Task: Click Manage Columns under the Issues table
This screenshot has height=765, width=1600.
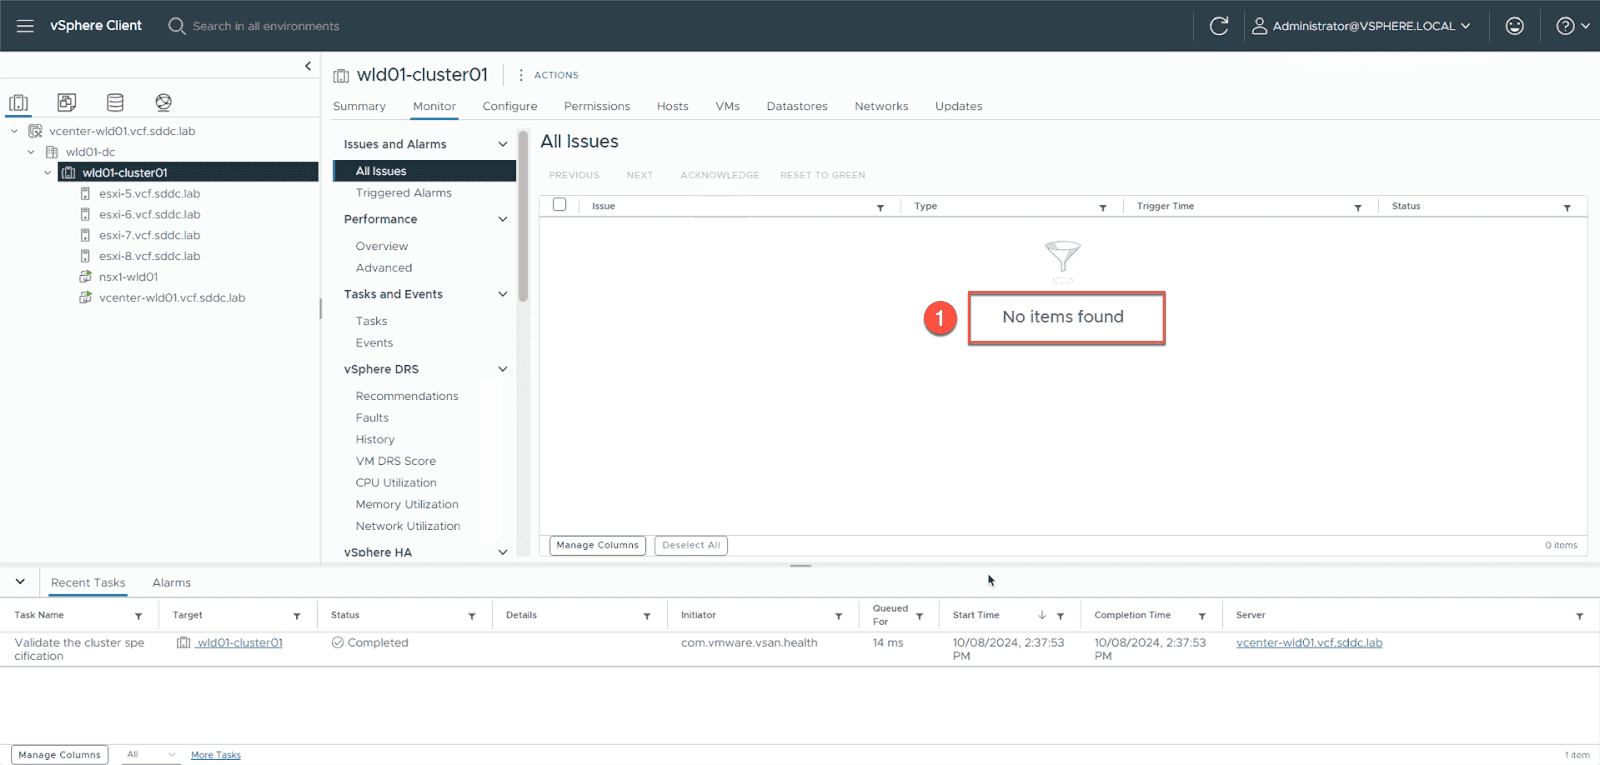Action: tap(597, 545)
